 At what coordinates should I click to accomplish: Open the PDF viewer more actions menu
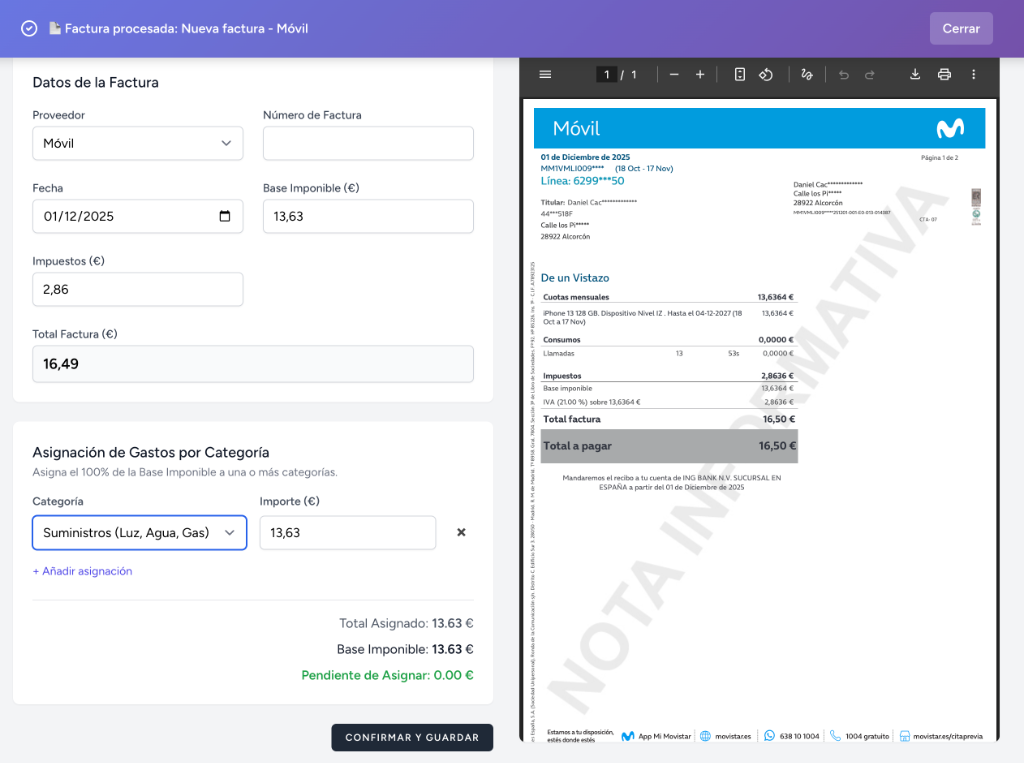click(973, 74)
